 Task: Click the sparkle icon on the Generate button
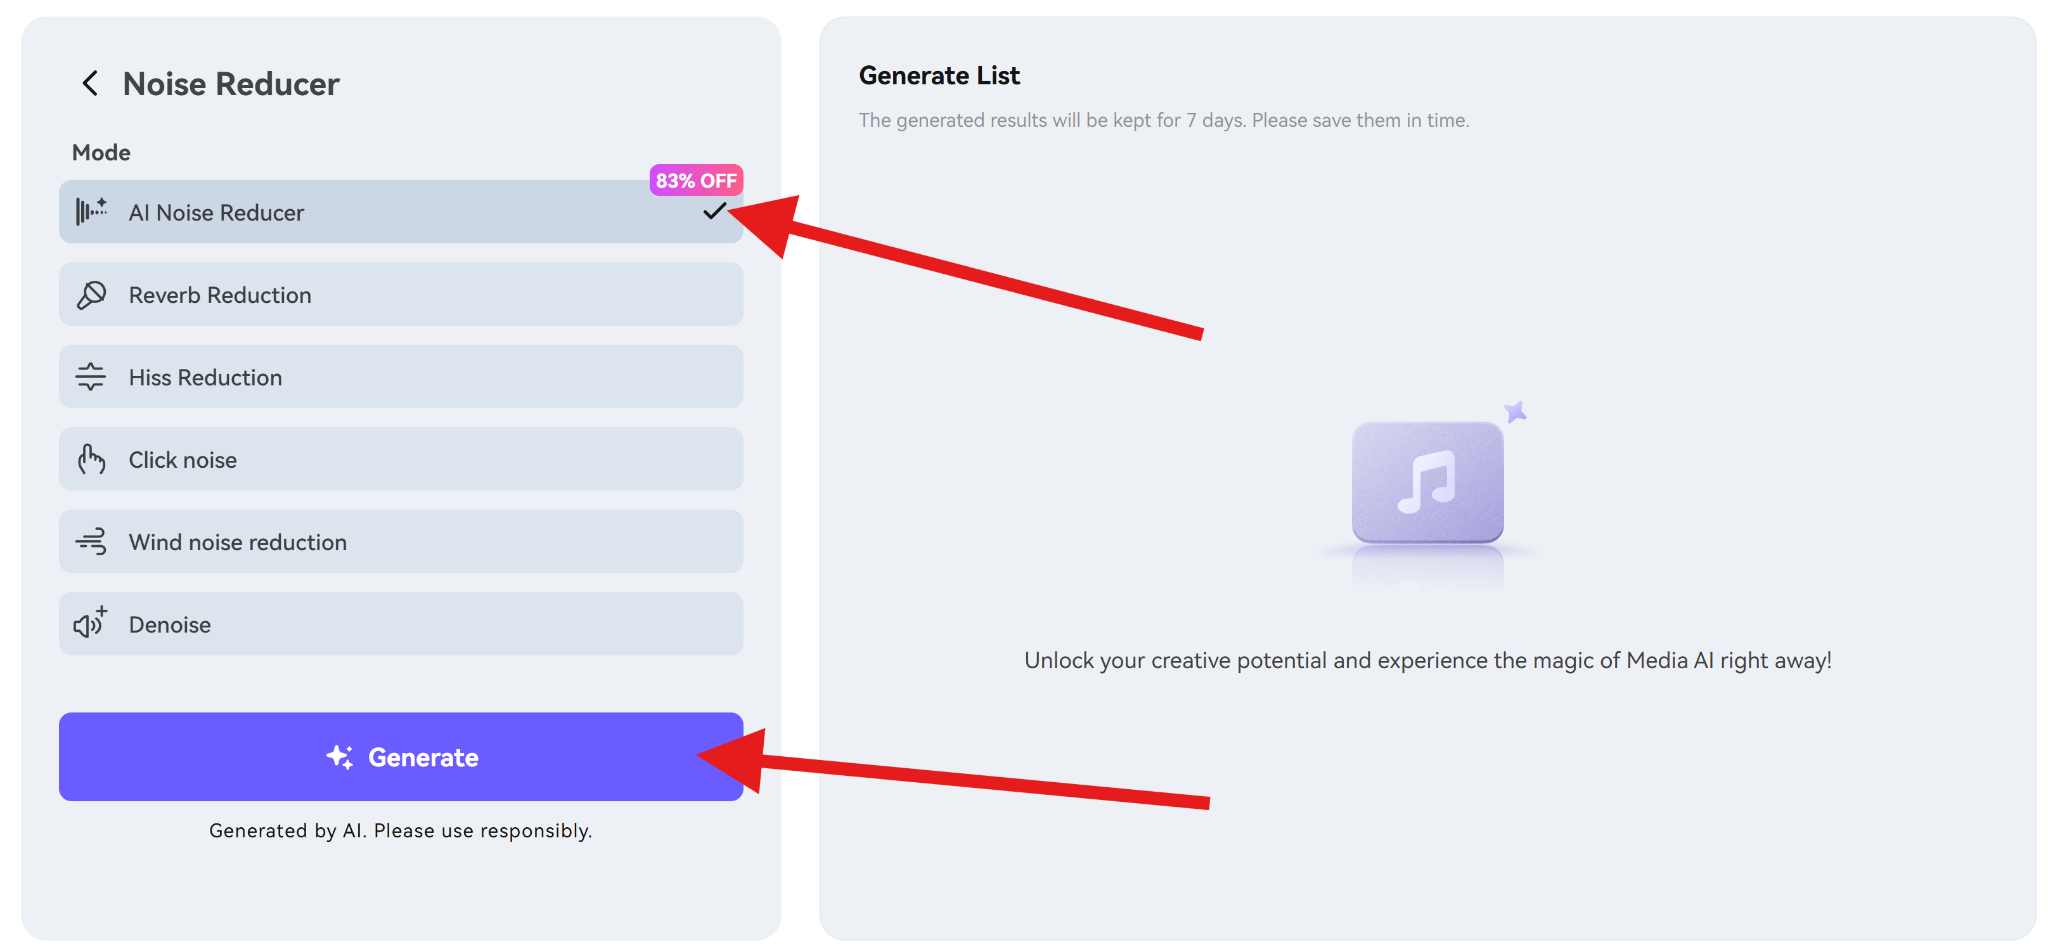tap(340, 757)
